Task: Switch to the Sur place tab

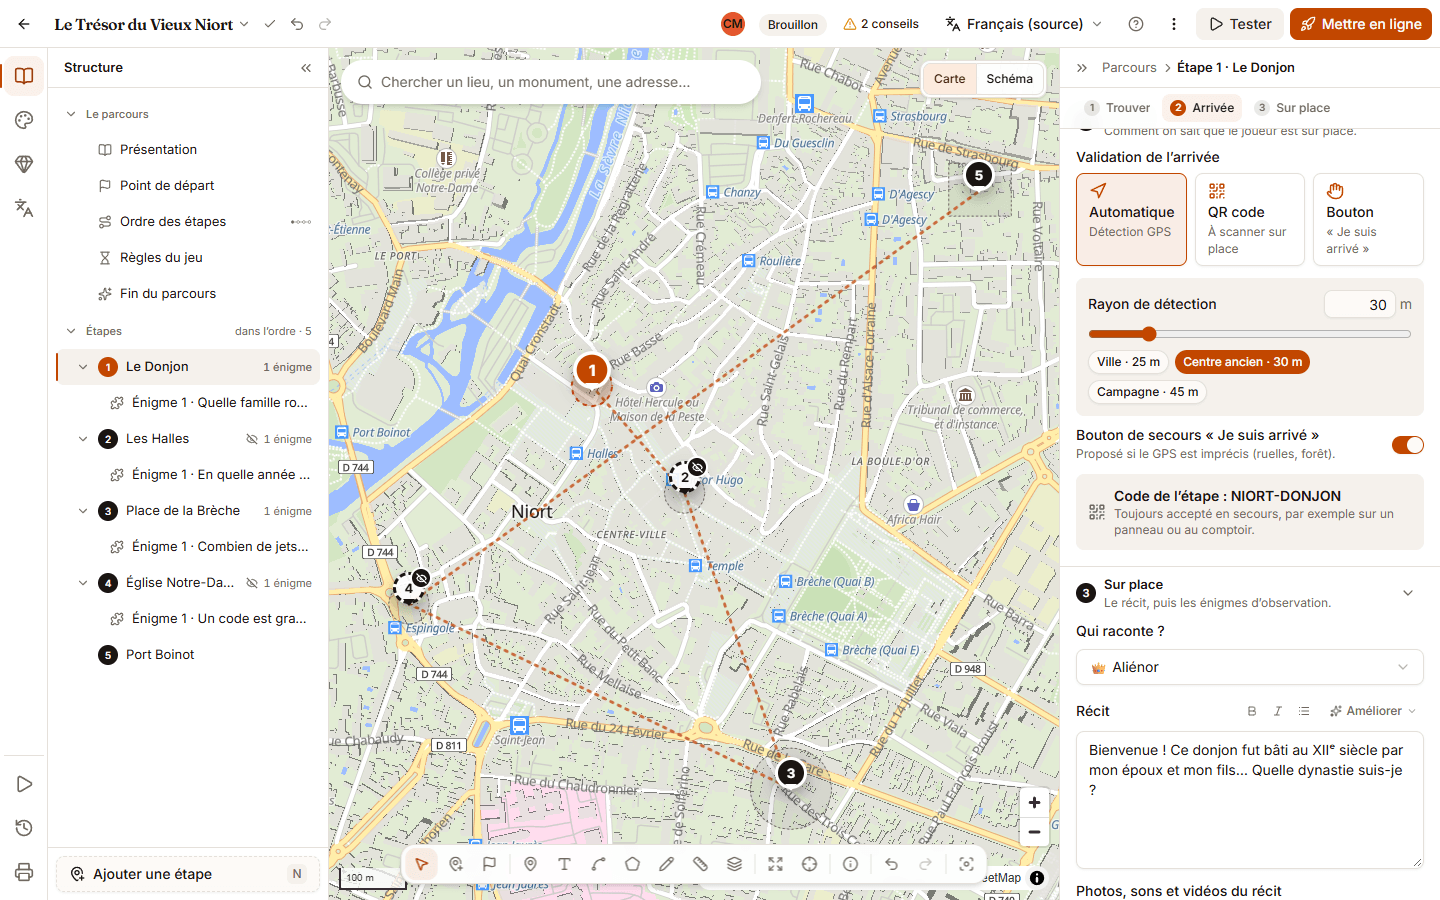Action: coord(1292,108)
